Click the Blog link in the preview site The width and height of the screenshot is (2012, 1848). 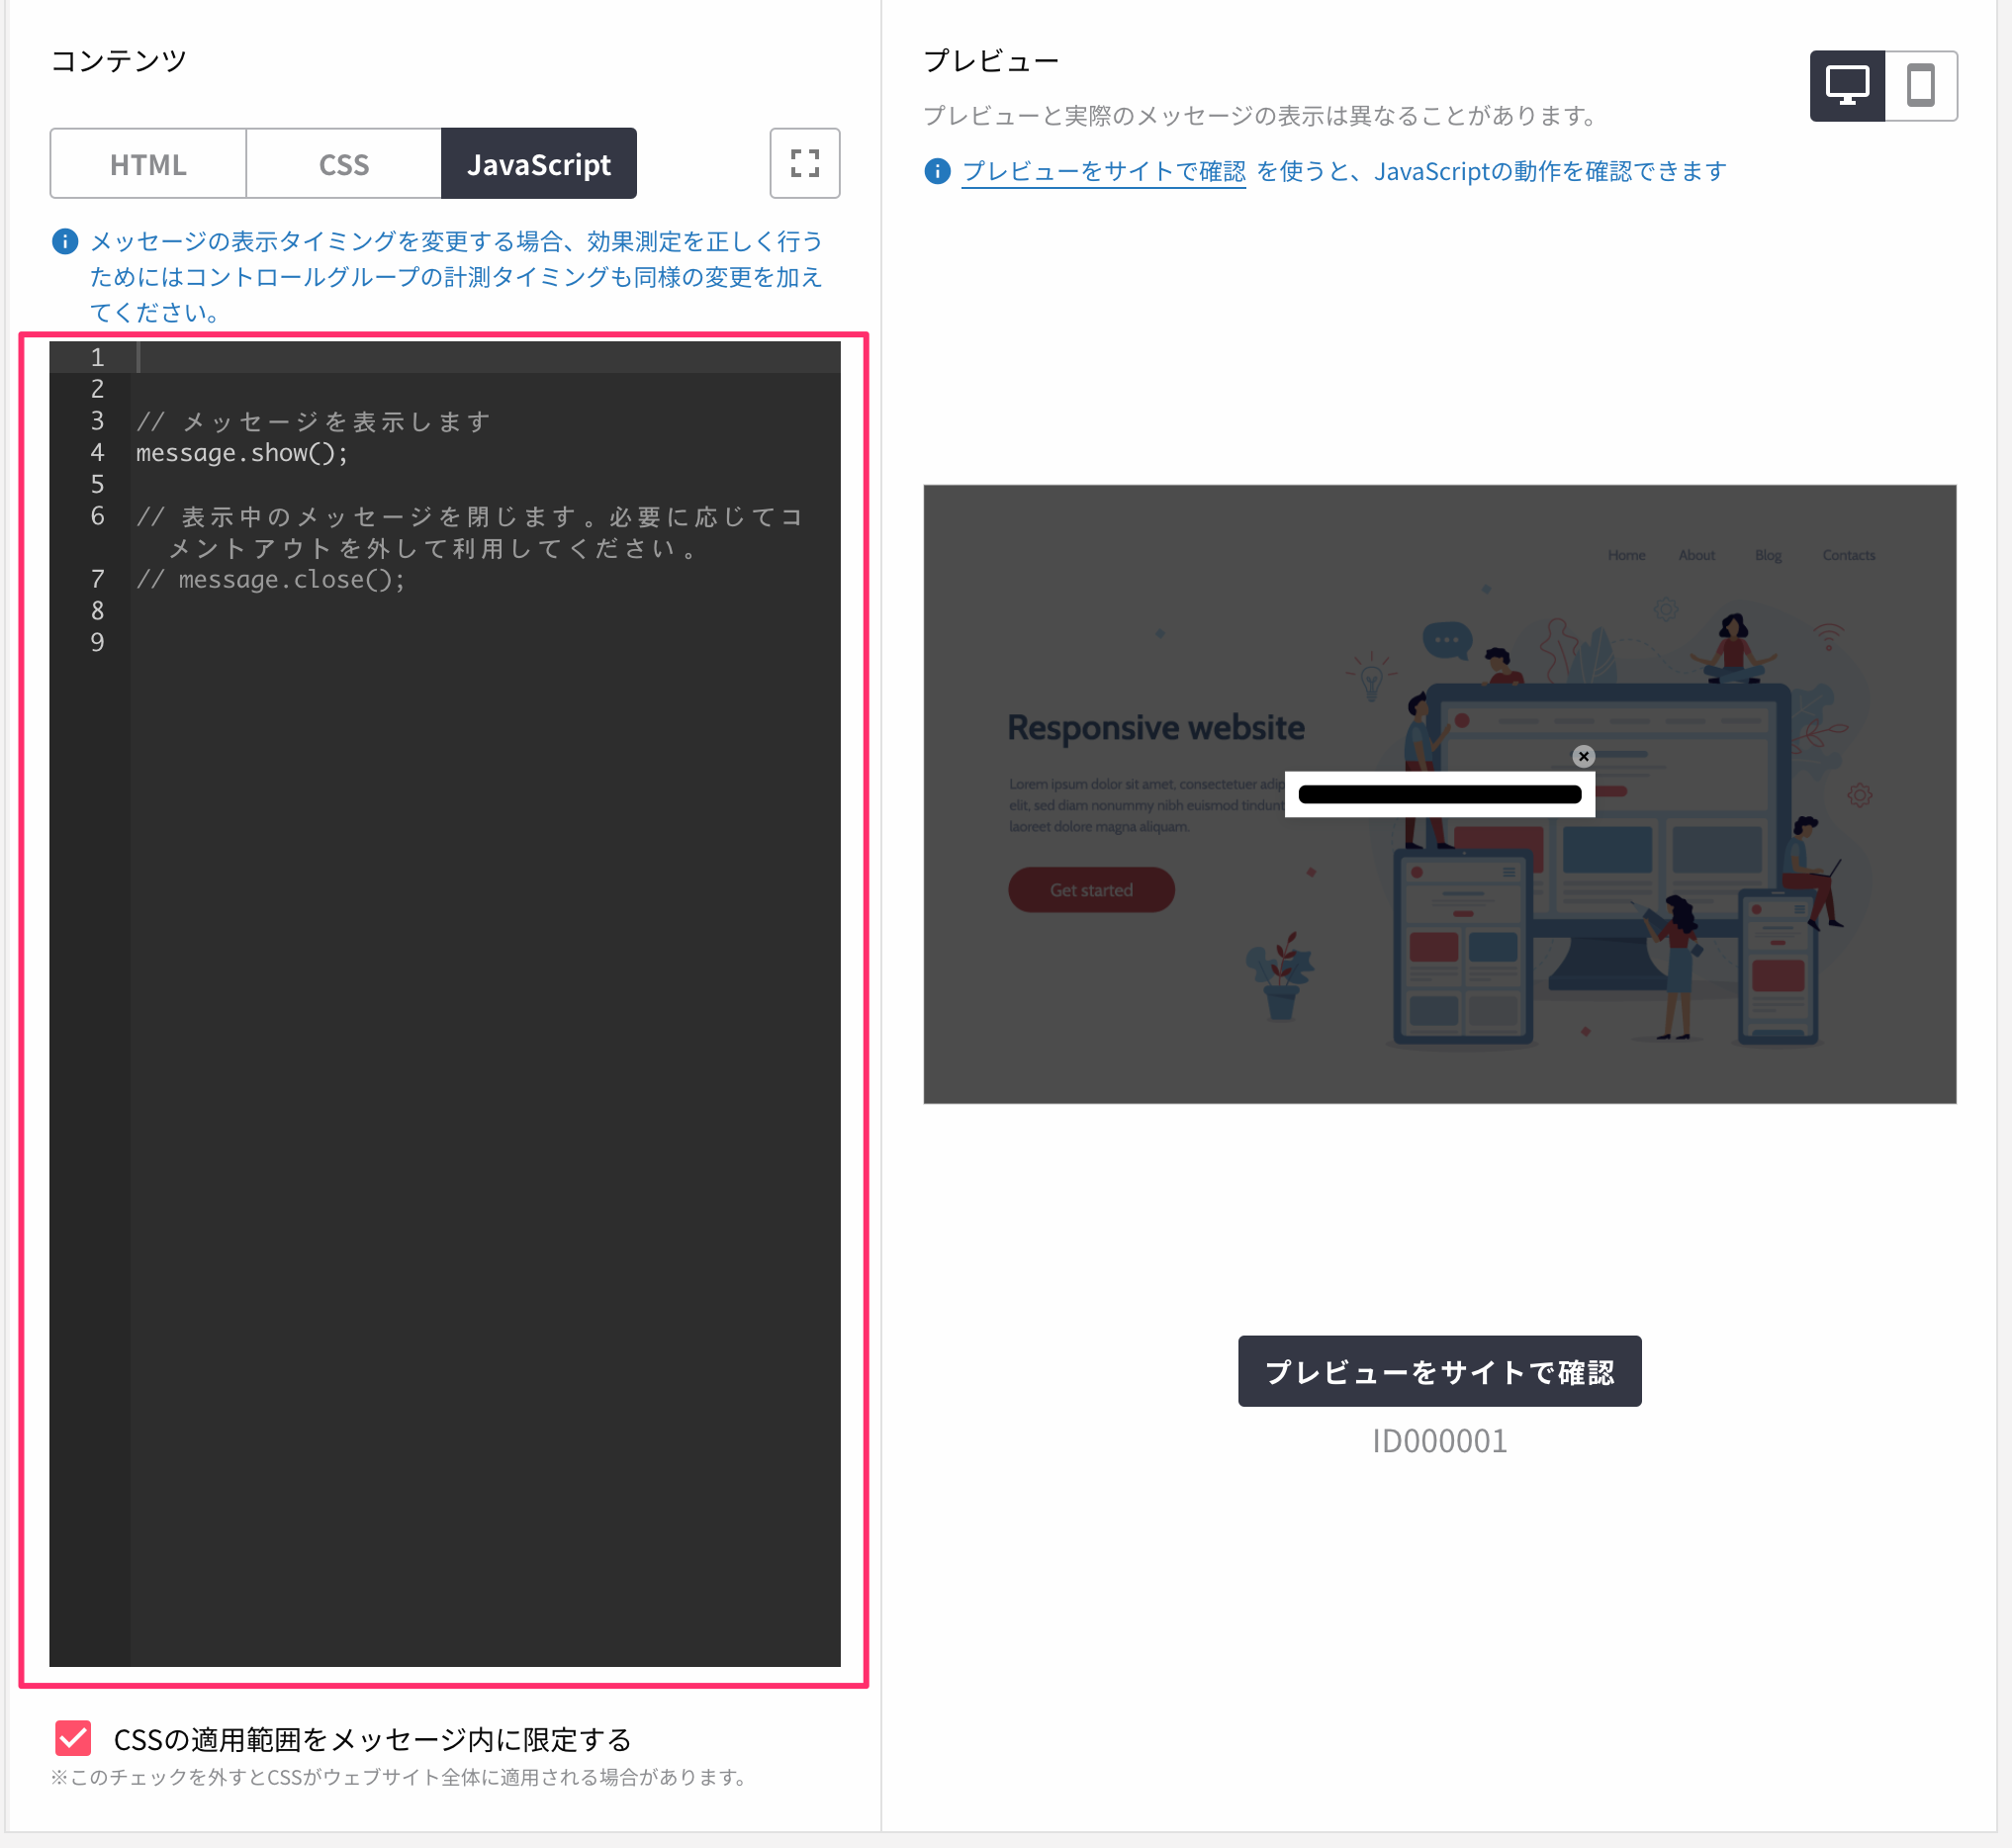point(1768,556)
